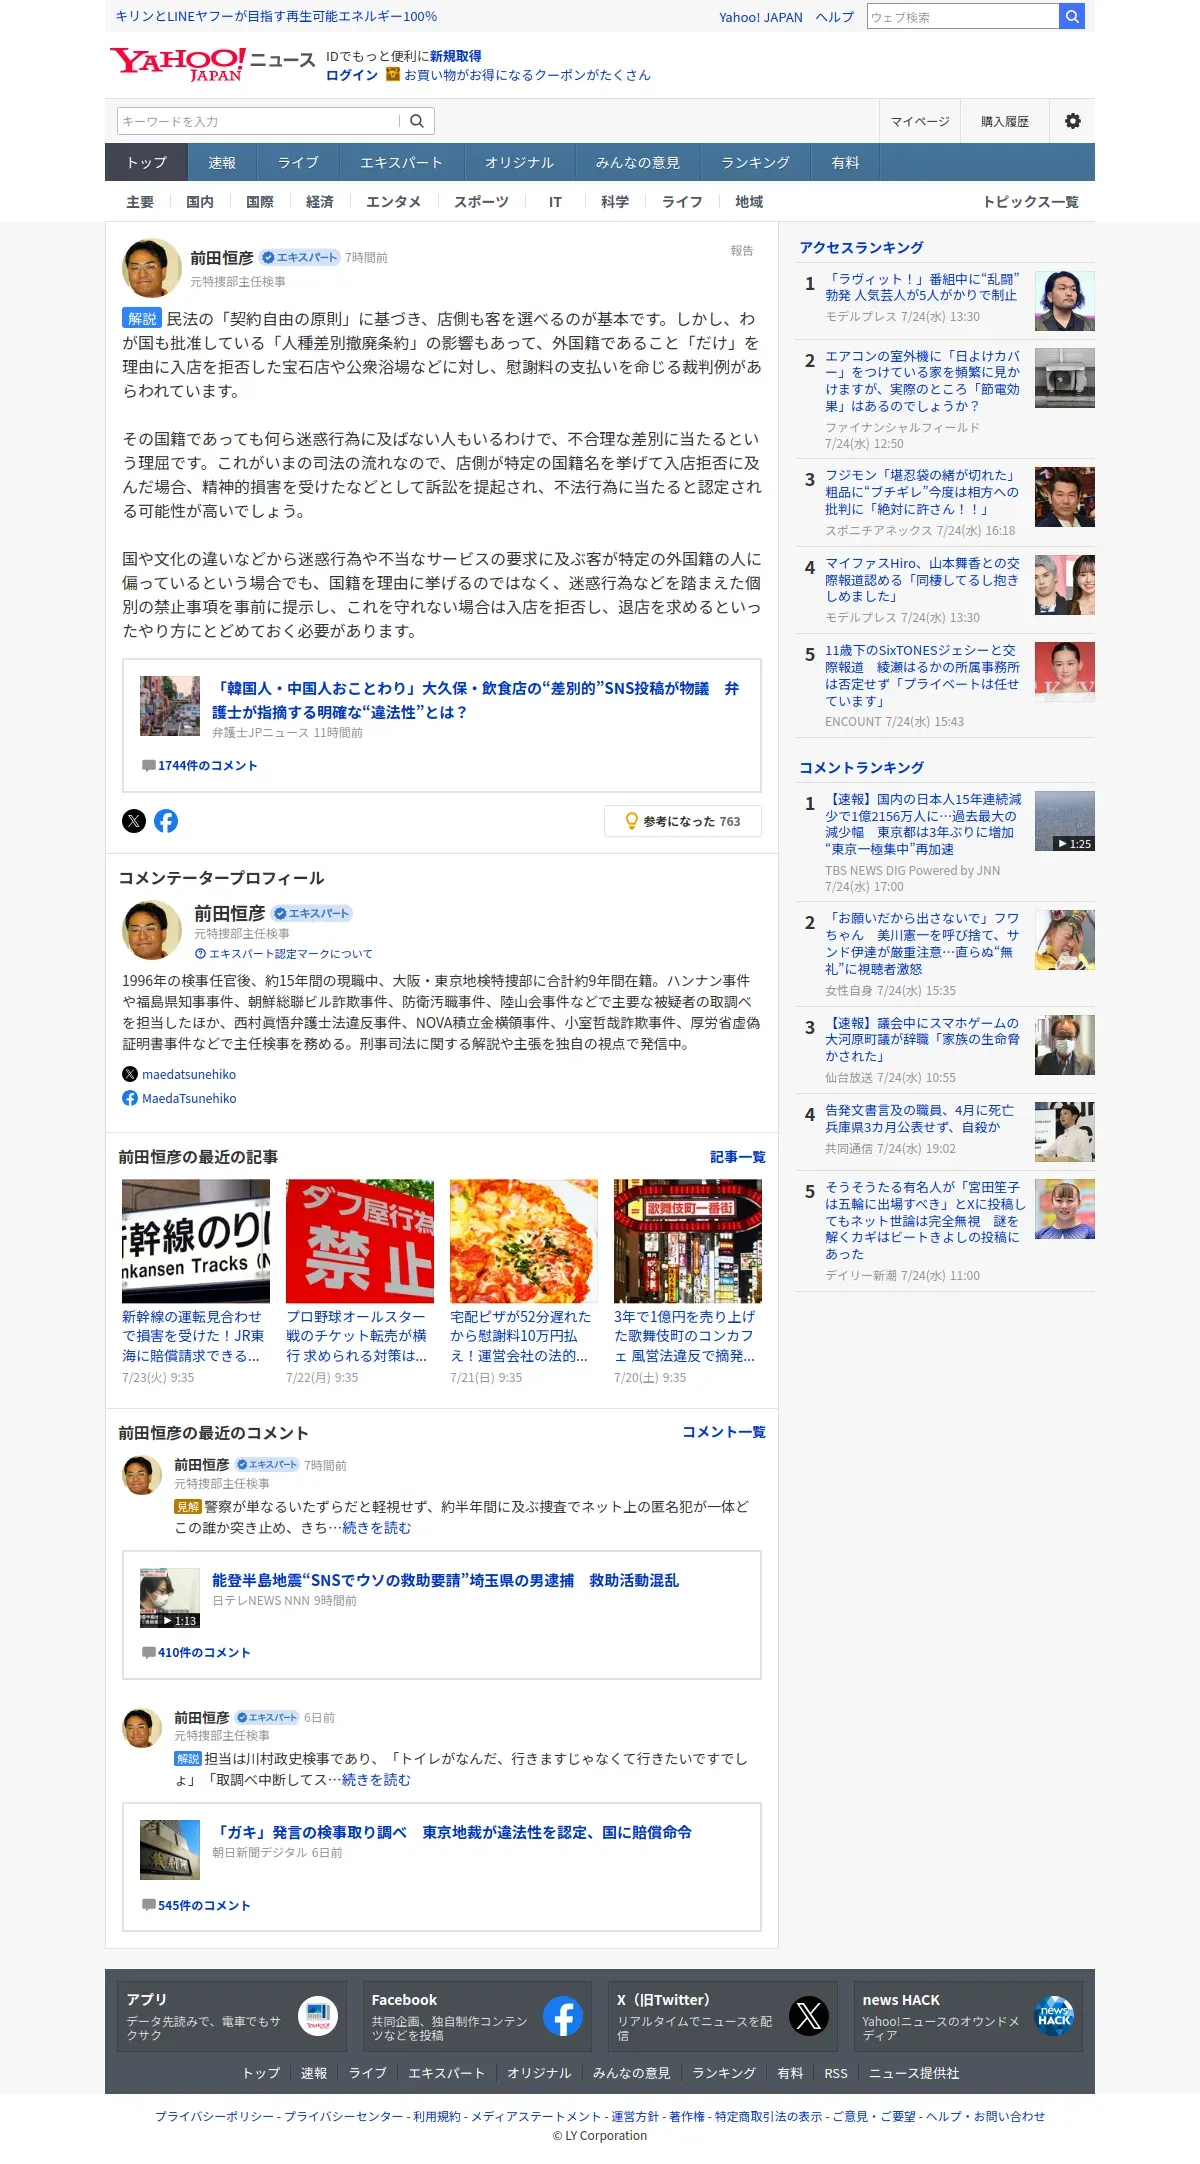Switch to the ライブ tab
This screenshot has height=2164, width=1200.
click(298, 162)
